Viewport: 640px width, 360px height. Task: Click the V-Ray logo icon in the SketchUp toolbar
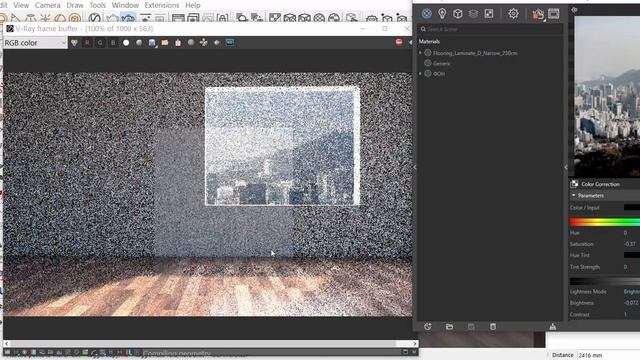click(95, 18)
